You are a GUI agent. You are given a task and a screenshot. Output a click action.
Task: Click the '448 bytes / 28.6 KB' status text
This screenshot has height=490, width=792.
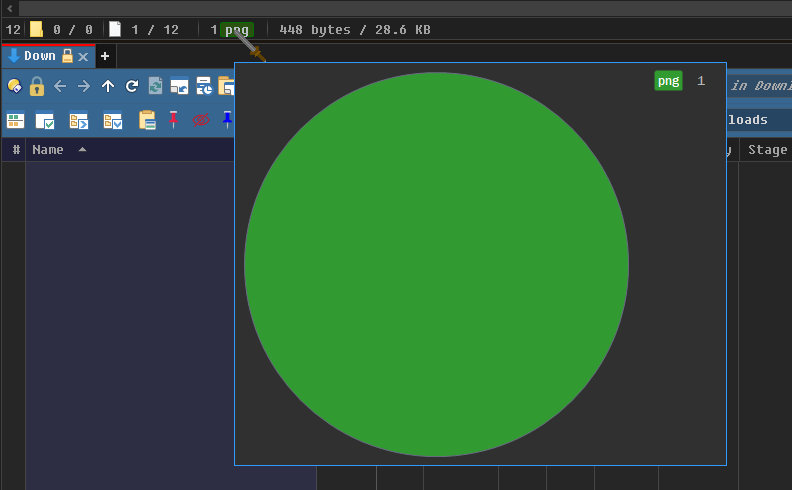tap(355, 30)
